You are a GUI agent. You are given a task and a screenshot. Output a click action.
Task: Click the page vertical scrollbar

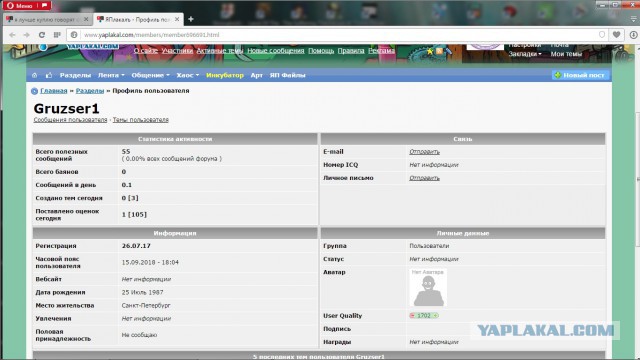coord(637,180)
